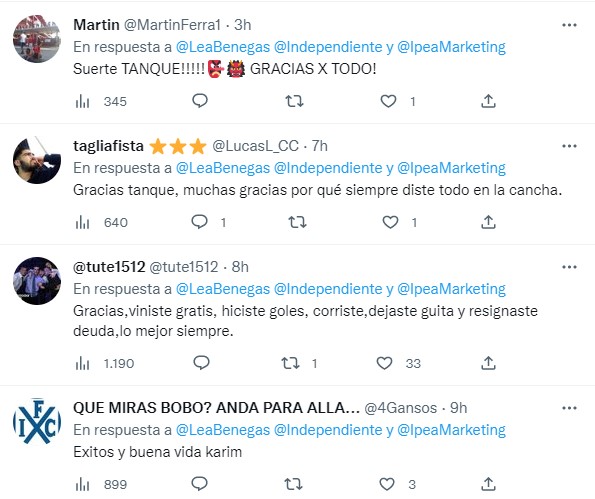Open more options menu on tute1512 tweet
This screenshot has width=595, height=499.
pos(569,267)
